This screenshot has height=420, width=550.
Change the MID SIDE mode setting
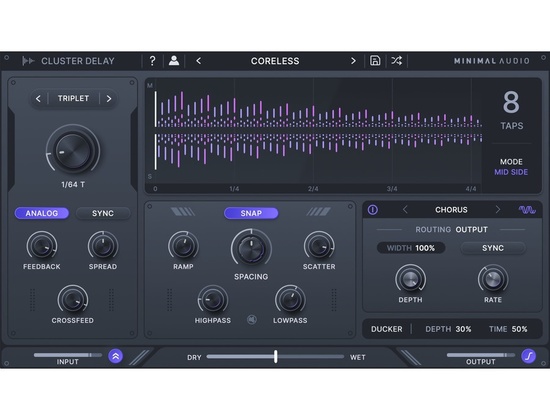click(511, 172)
